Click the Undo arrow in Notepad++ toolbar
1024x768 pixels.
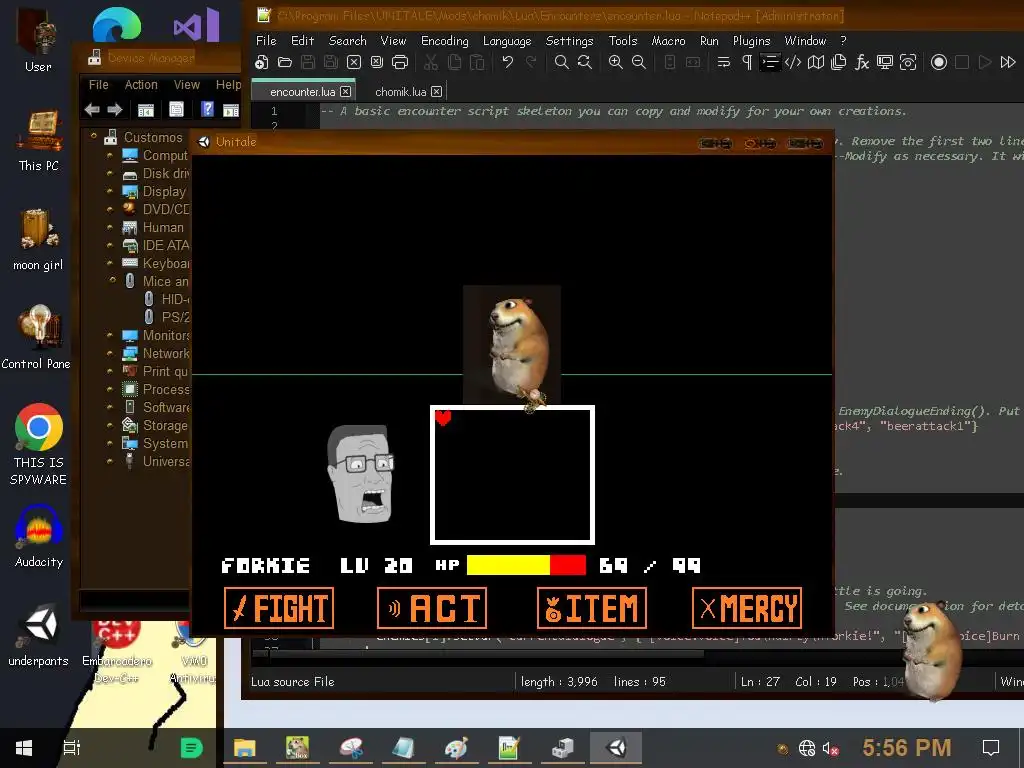(x=507, y=62)
